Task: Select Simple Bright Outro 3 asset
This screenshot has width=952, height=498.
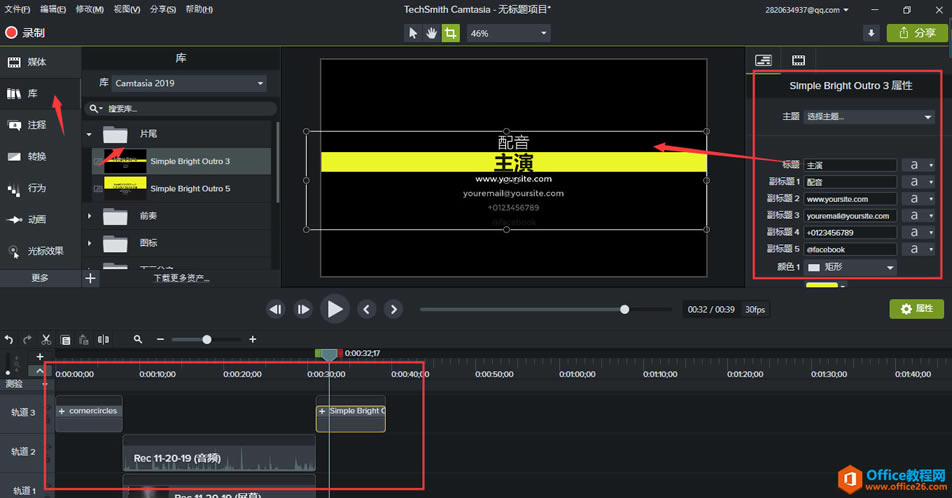Action: tap(181, 162)
